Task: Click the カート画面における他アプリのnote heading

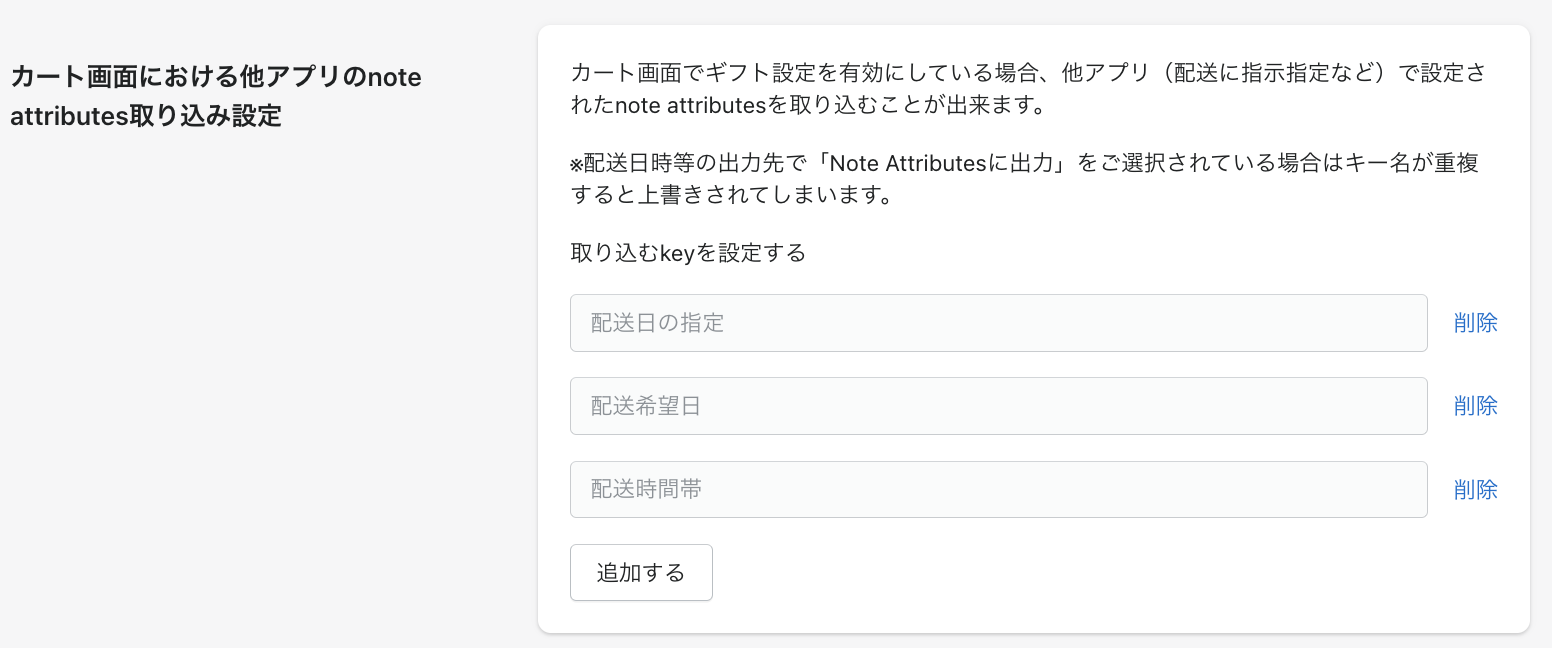Action: point(215,77)
